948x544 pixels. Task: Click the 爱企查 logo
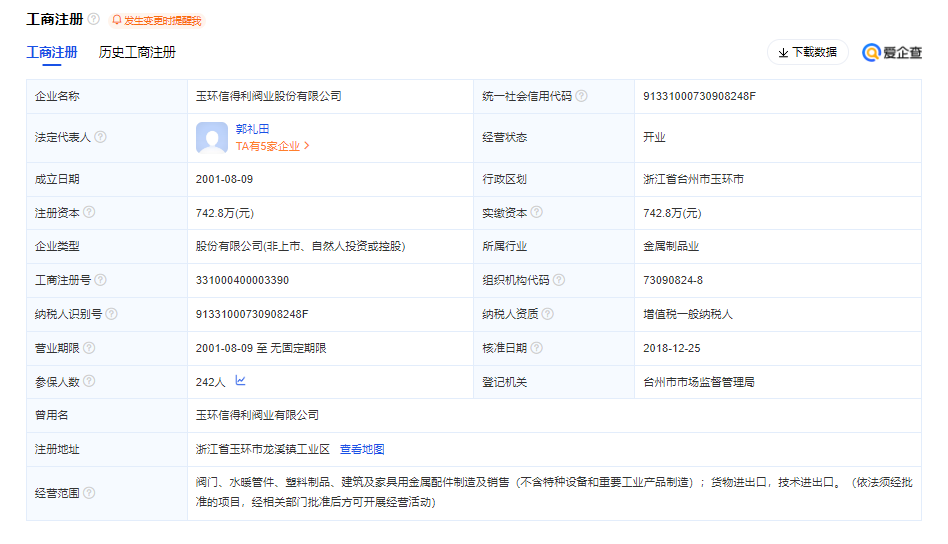click(x=892, y=53)
